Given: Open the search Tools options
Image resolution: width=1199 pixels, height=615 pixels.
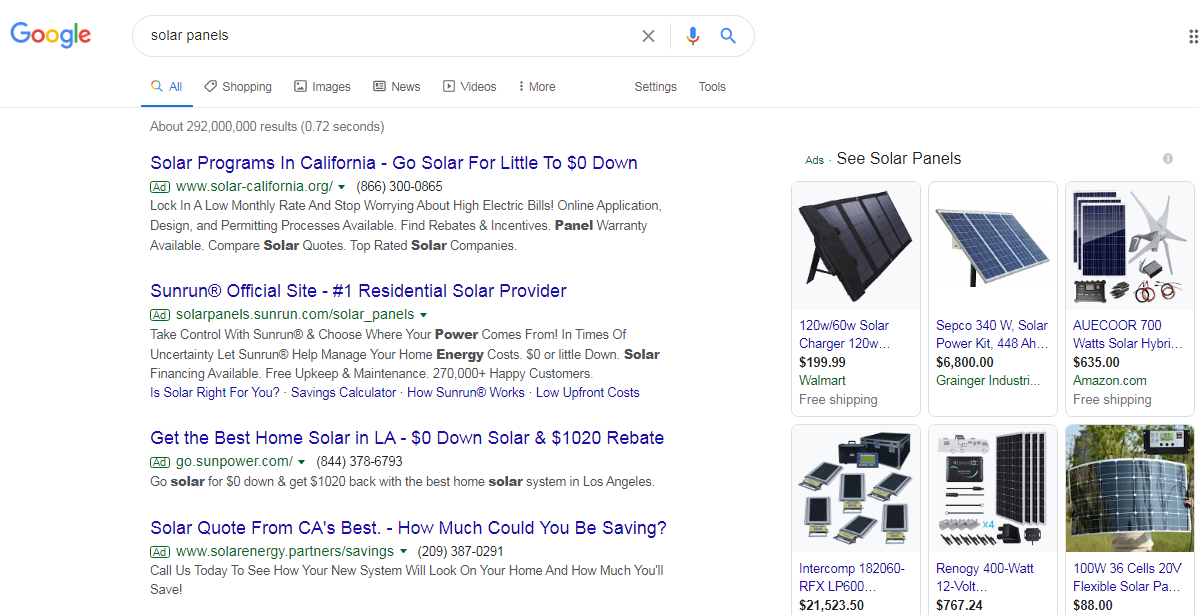Looking at the screenshot, I should pos(712,86).
